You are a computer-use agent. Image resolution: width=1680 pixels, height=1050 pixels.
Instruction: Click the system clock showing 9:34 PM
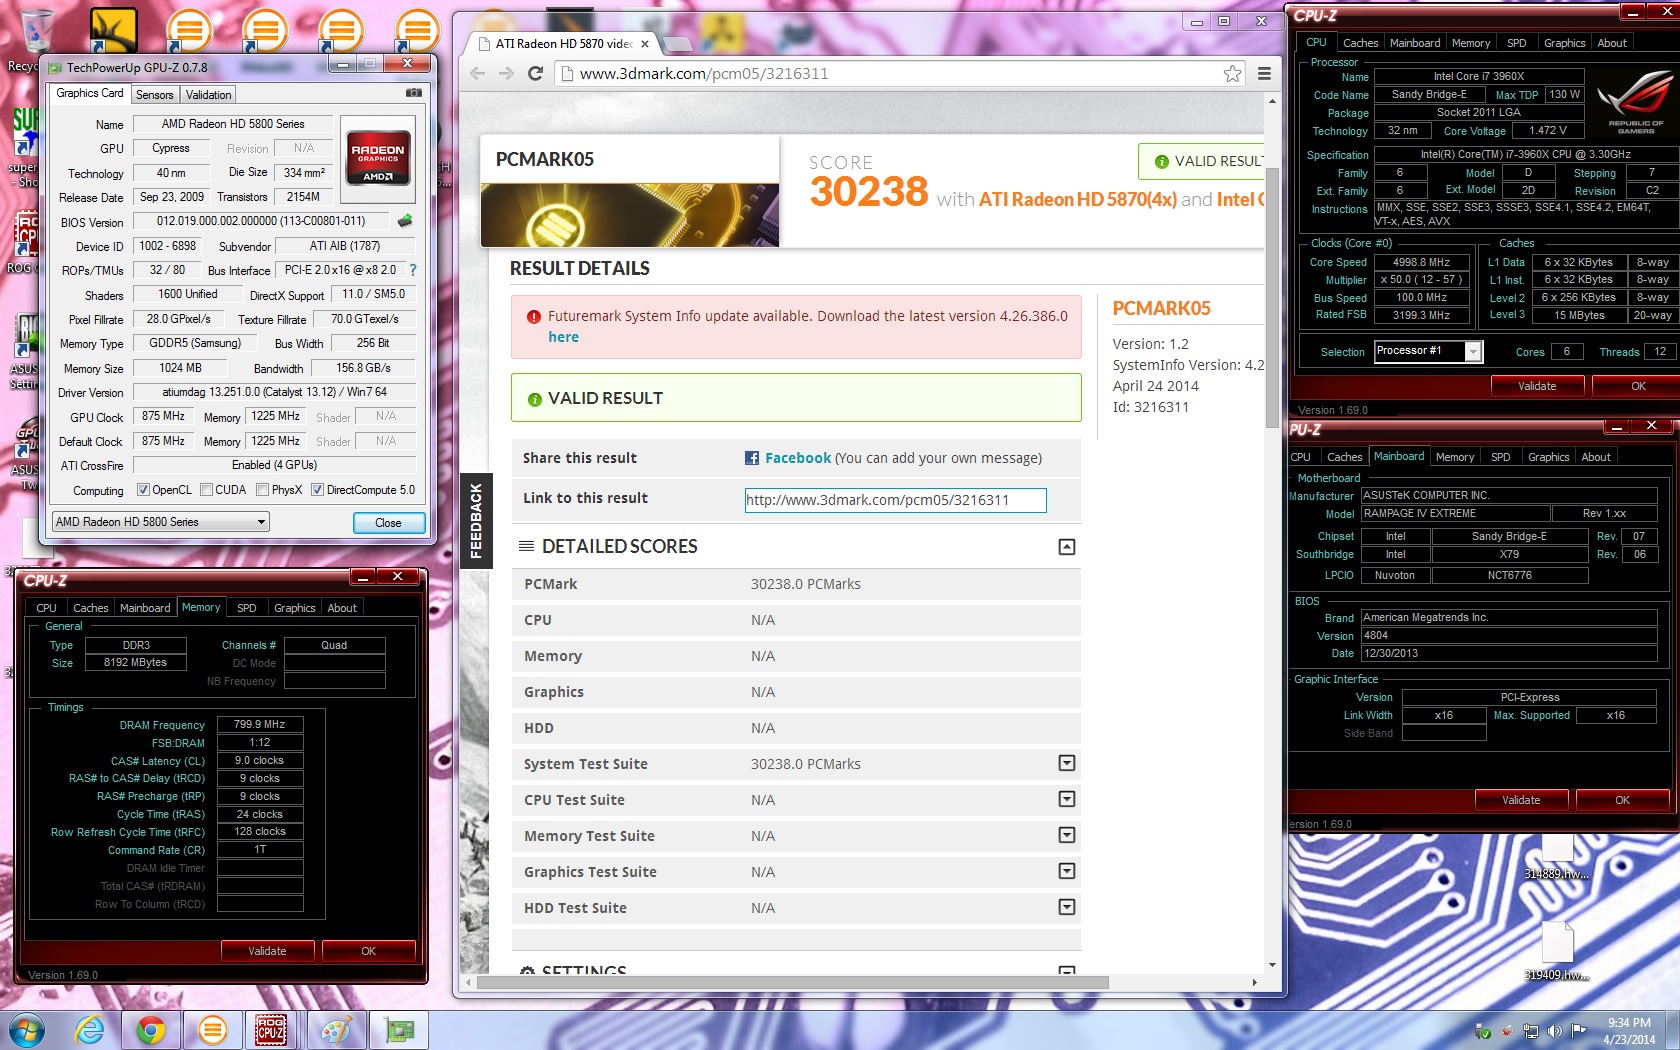pos(1629,1031)
